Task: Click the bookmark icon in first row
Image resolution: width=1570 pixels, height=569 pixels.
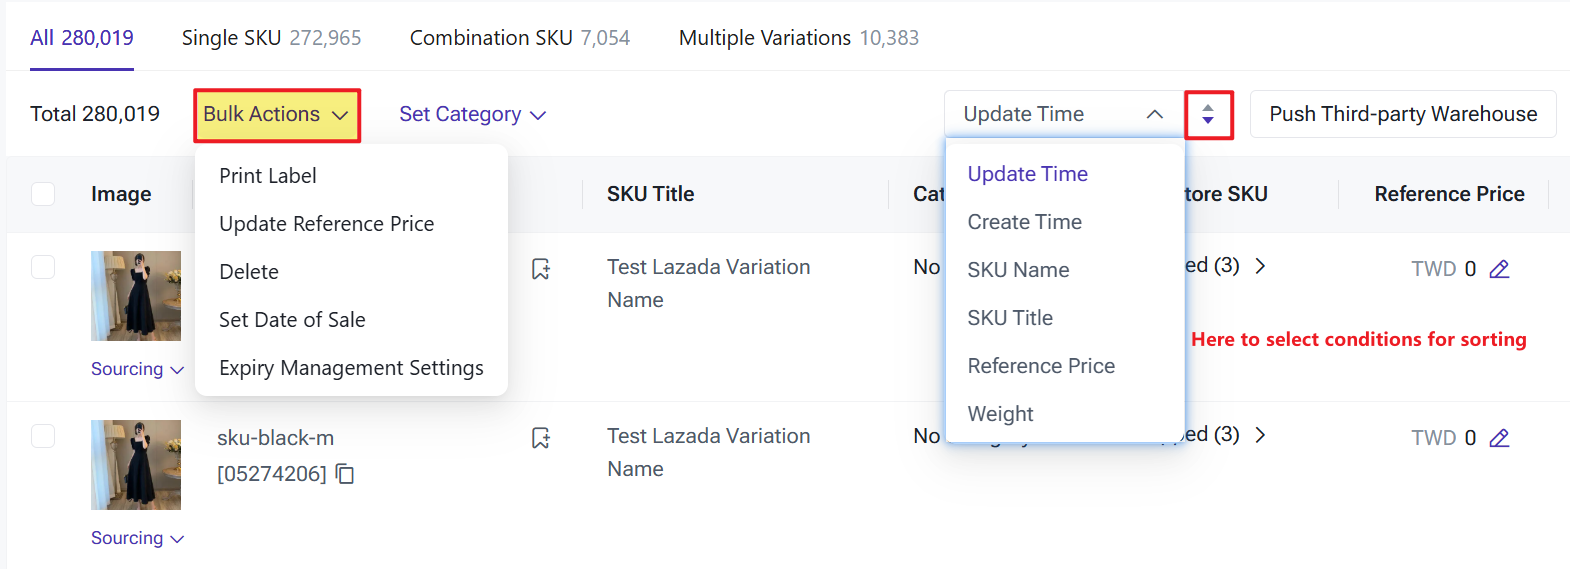Action: click(541, 269)
